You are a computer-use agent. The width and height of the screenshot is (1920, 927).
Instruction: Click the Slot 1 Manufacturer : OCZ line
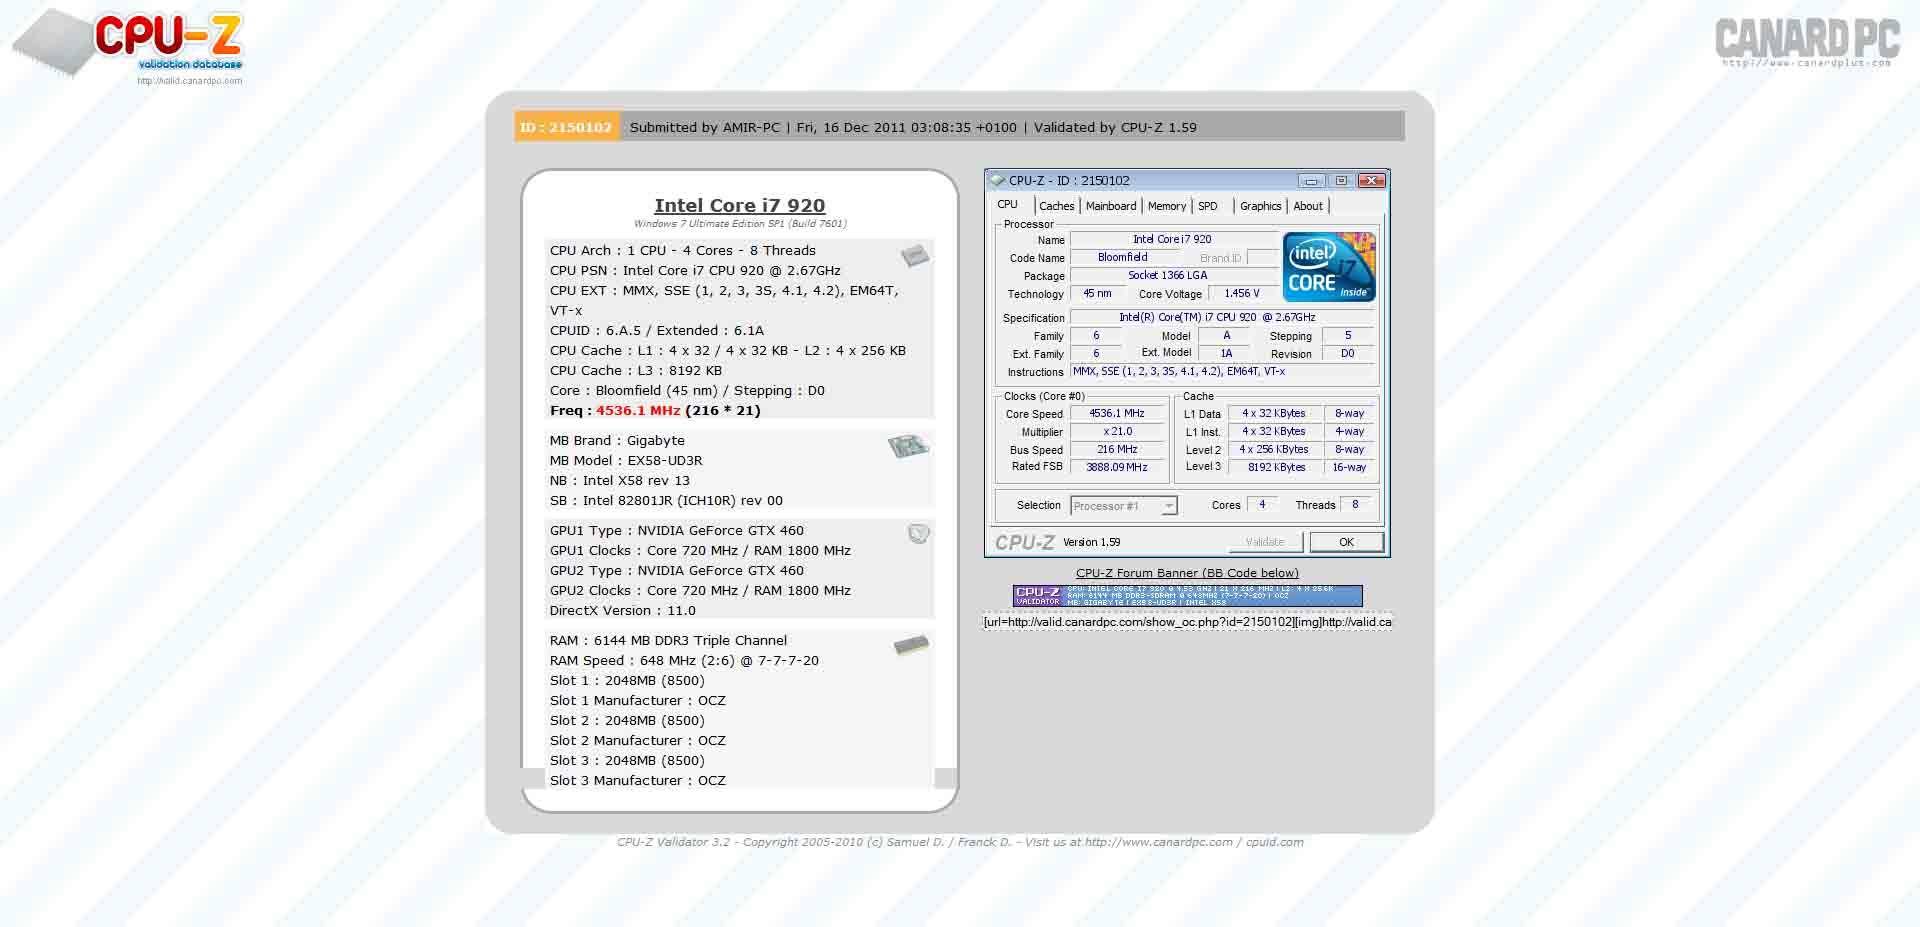[638, 700]
